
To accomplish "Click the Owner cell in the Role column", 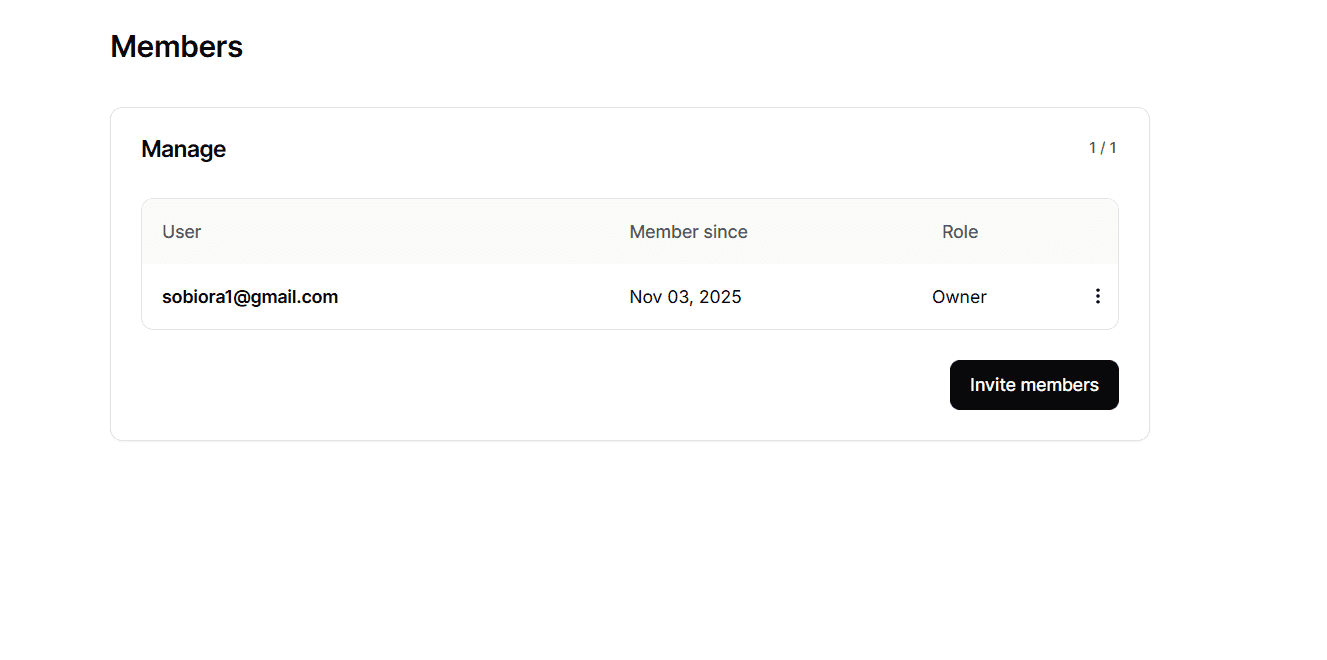I will [959, 297].
